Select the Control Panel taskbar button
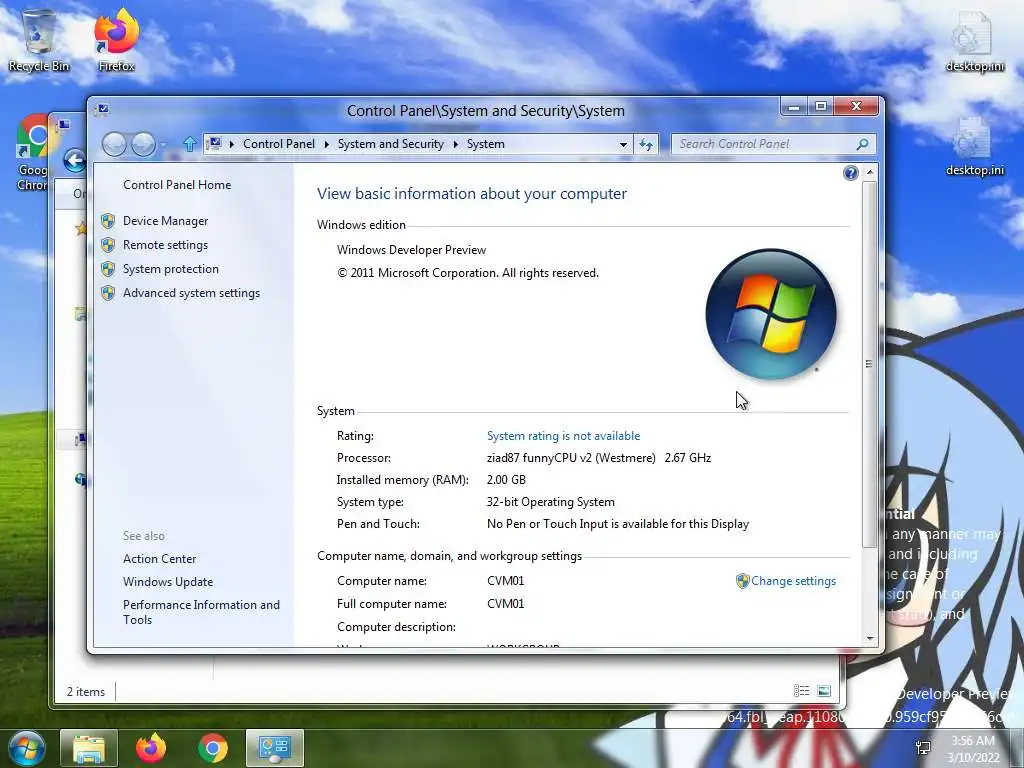The width and height of the screenshot is (1024, 768). (x=275, y=748)
